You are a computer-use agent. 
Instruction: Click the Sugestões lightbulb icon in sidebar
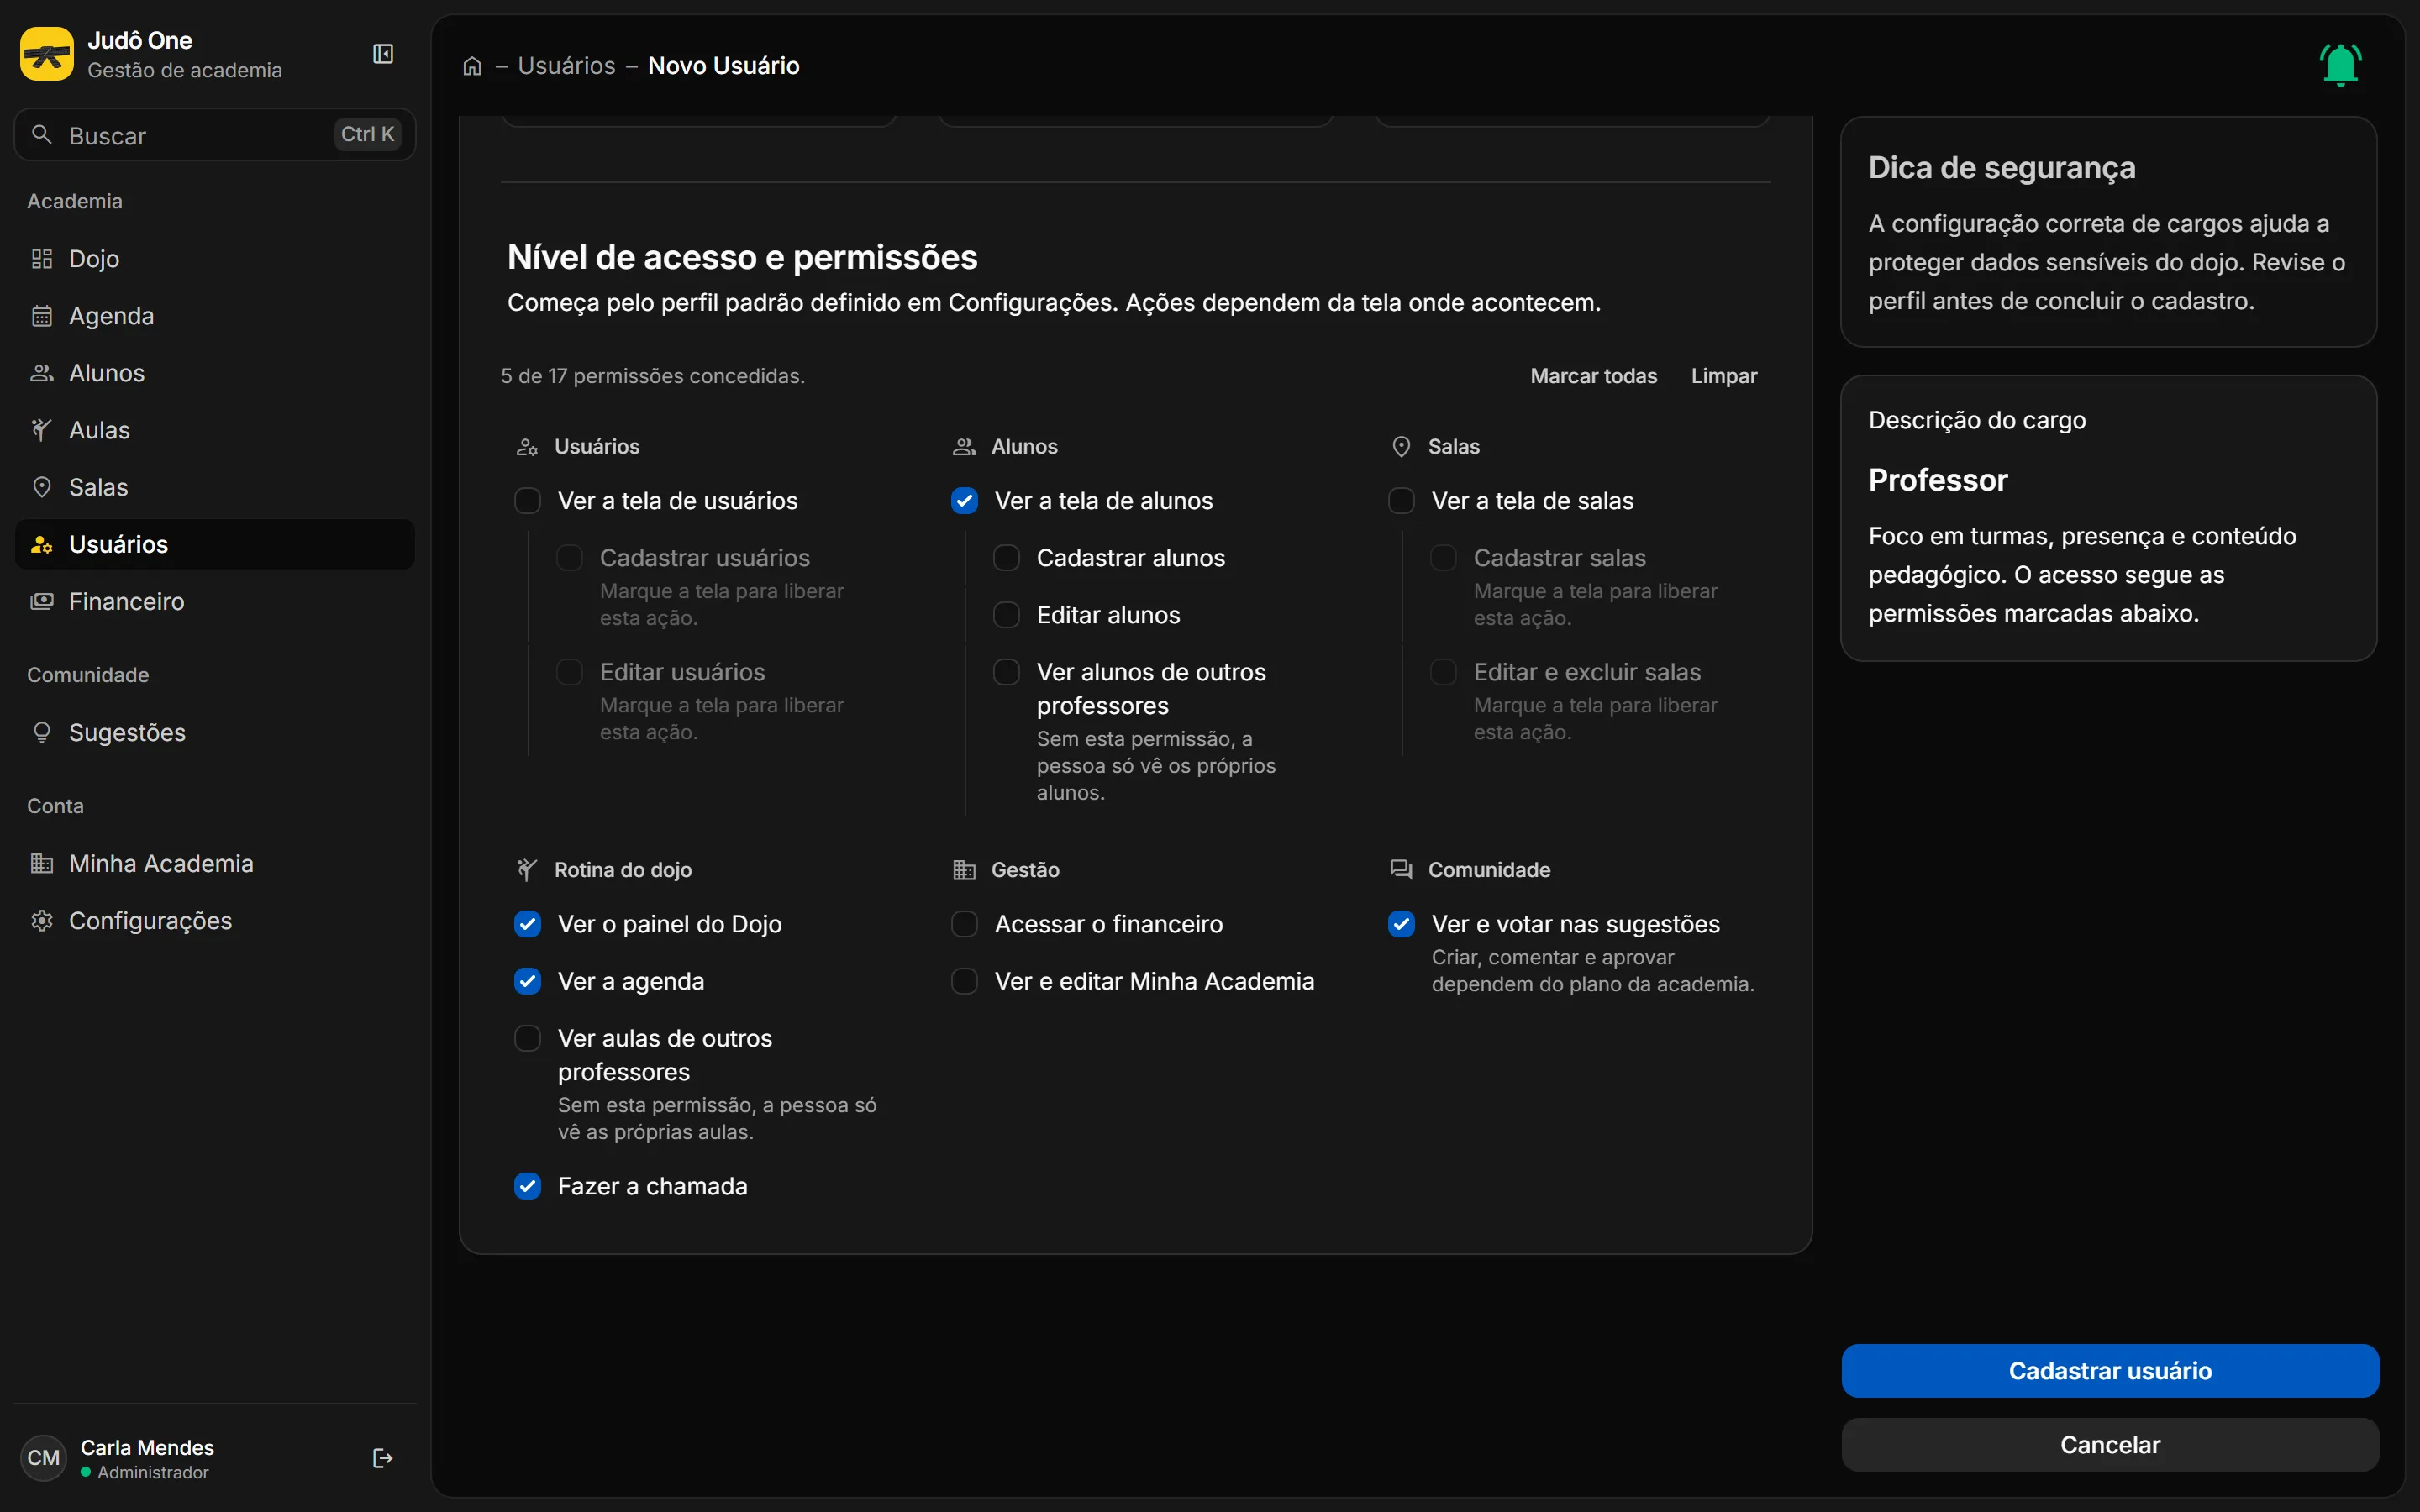[42, 732]
